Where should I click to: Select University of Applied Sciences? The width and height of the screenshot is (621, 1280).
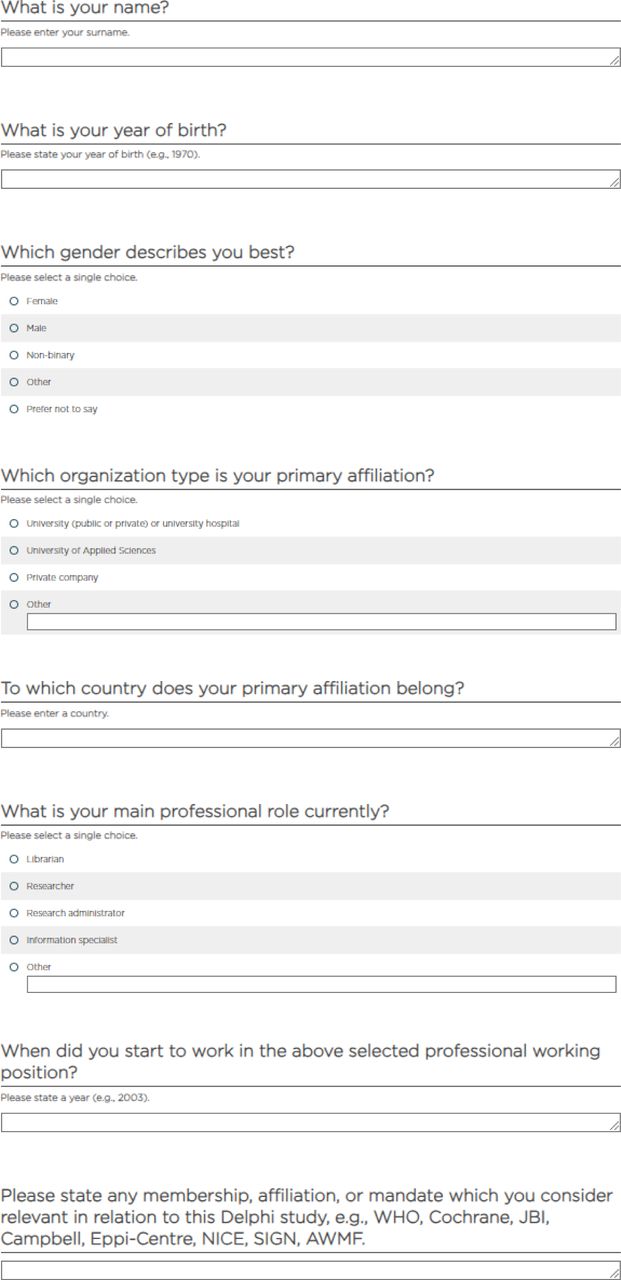[14, 550]
